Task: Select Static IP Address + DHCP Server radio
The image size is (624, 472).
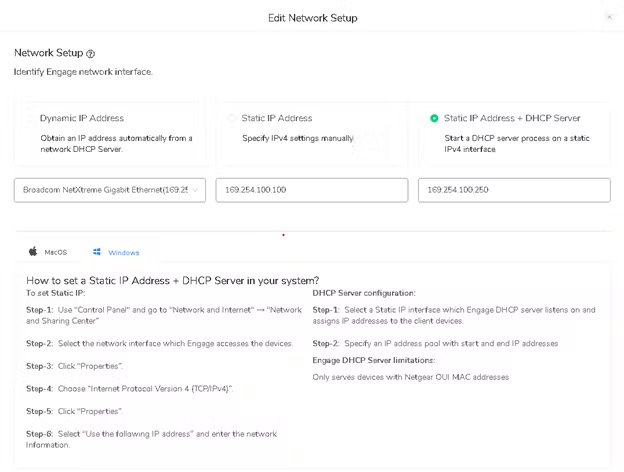Action: (x=434, y=118)
